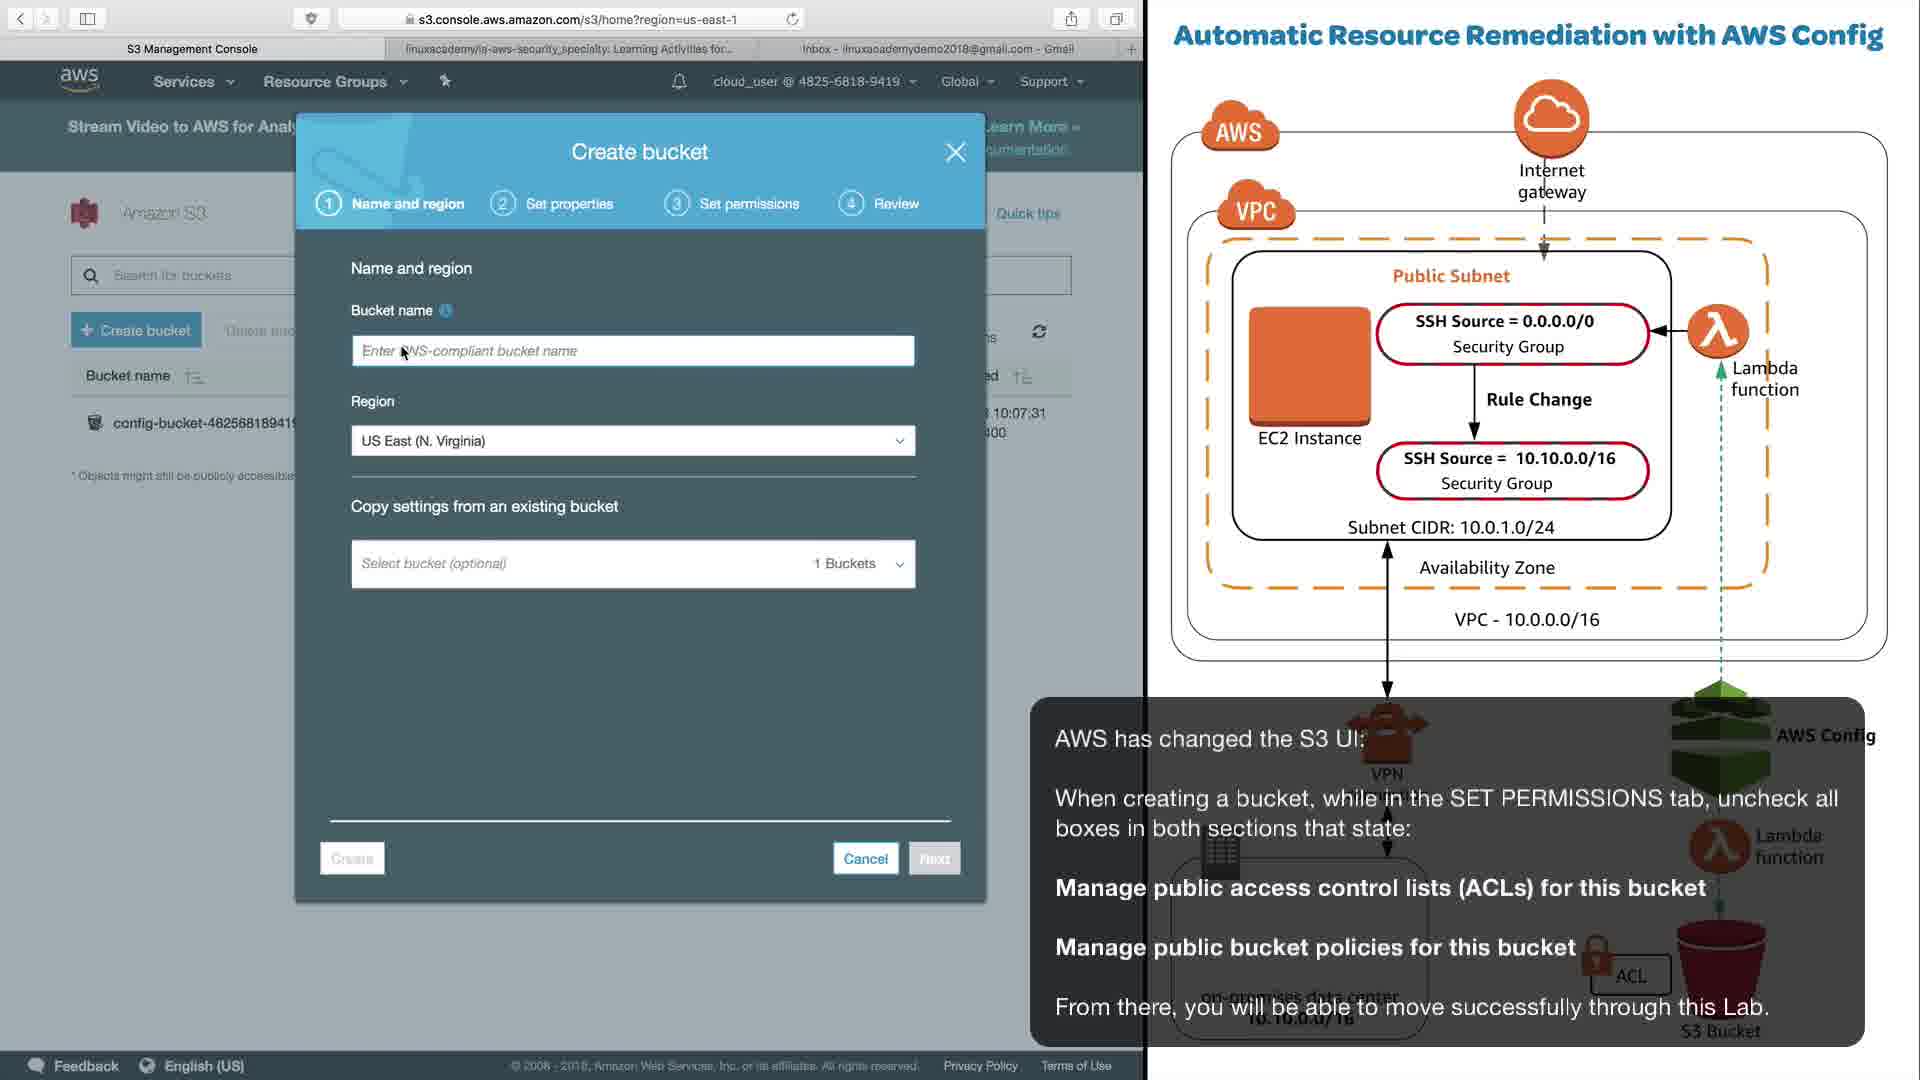
Task: Click the Cancel button
Action: coord(865,859)
